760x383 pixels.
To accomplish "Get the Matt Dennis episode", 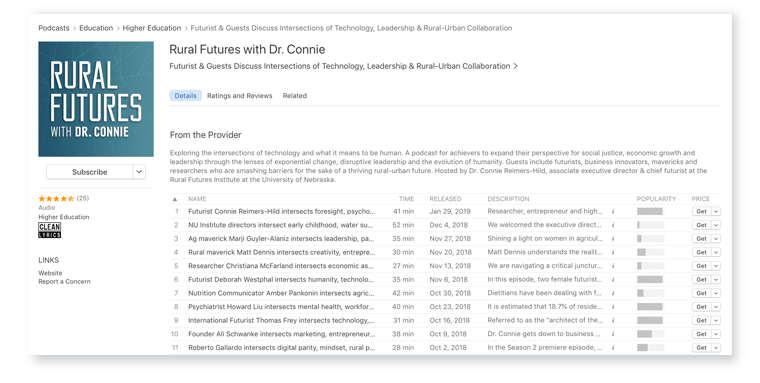I will (701, 252).
